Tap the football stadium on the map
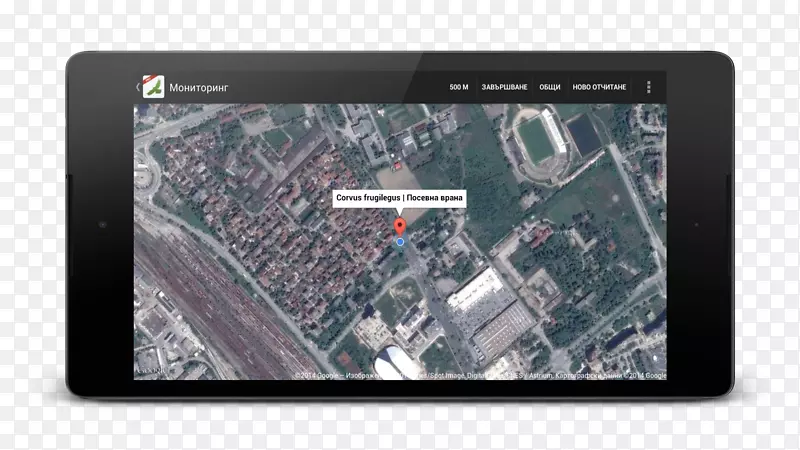The width and height of the screenshot is (800, 450). click(537, 141)
